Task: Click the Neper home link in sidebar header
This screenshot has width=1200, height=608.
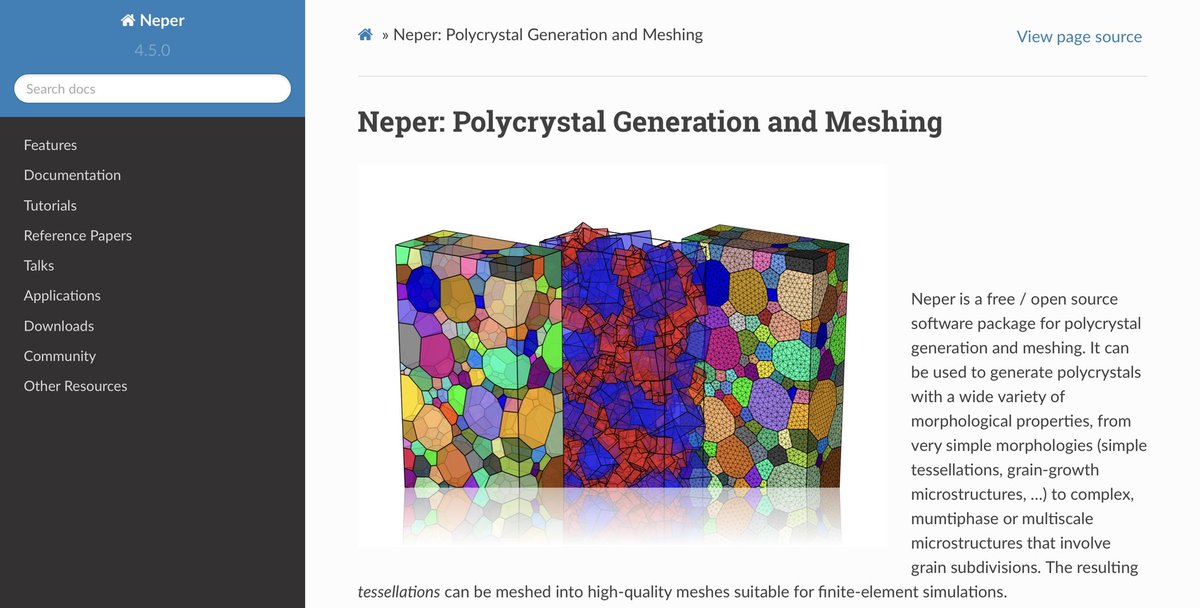Action: coord(152,20)
